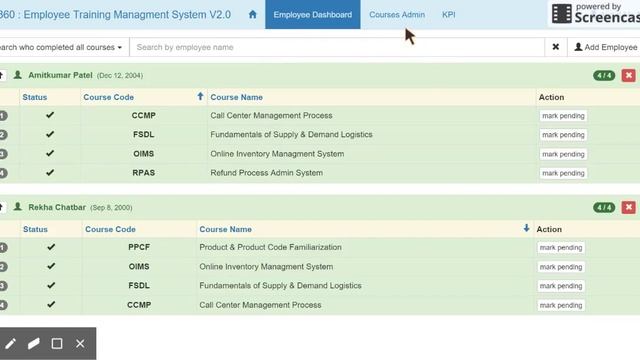Screen dimensions: 640x360
Task: Clear the employee search with the X button
Action: [x=556, y=47]
